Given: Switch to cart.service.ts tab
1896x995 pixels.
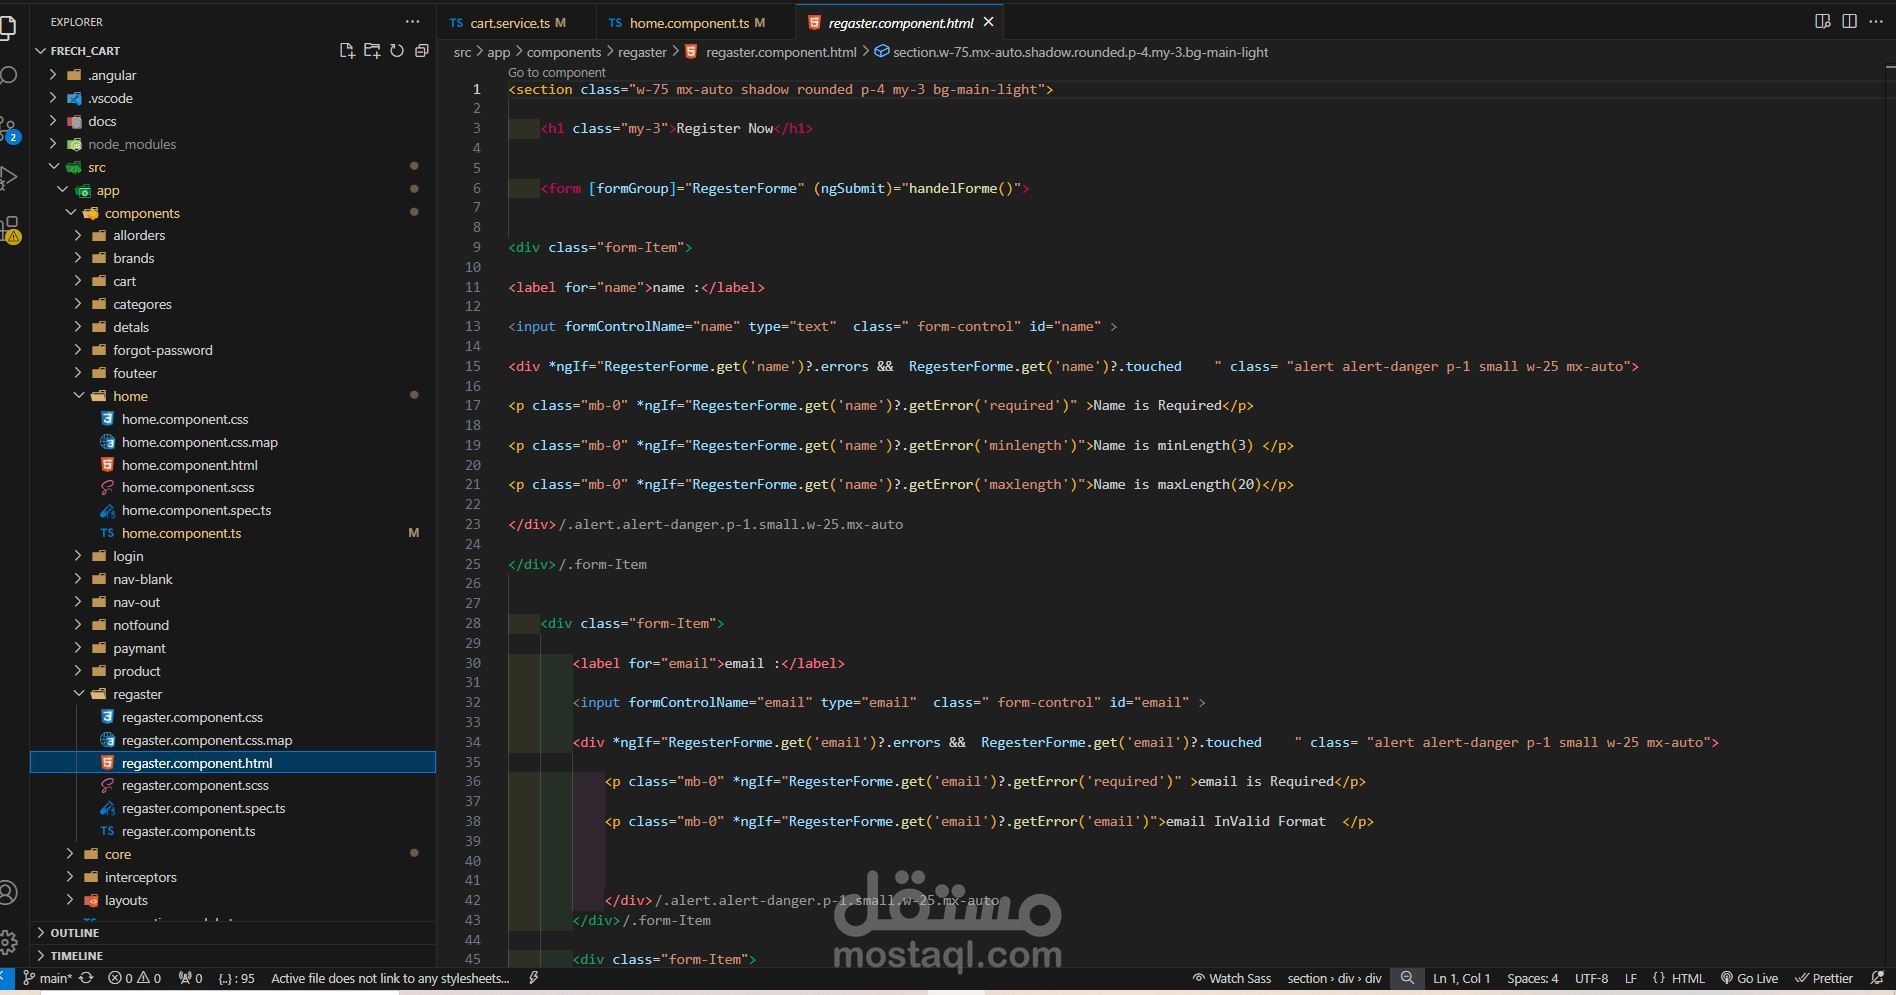Looking at the screenshot, I should pyautogui.click(x=514, y=22).
